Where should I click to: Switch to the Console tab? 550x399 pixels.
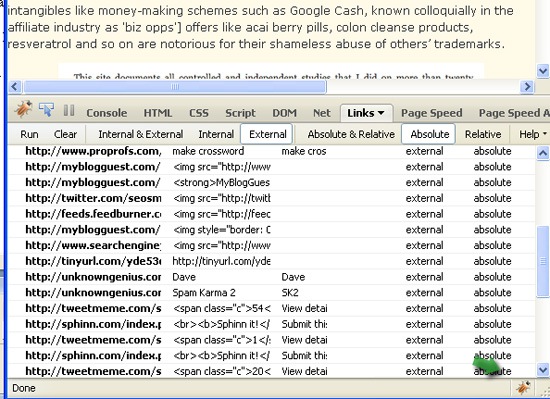107,113
